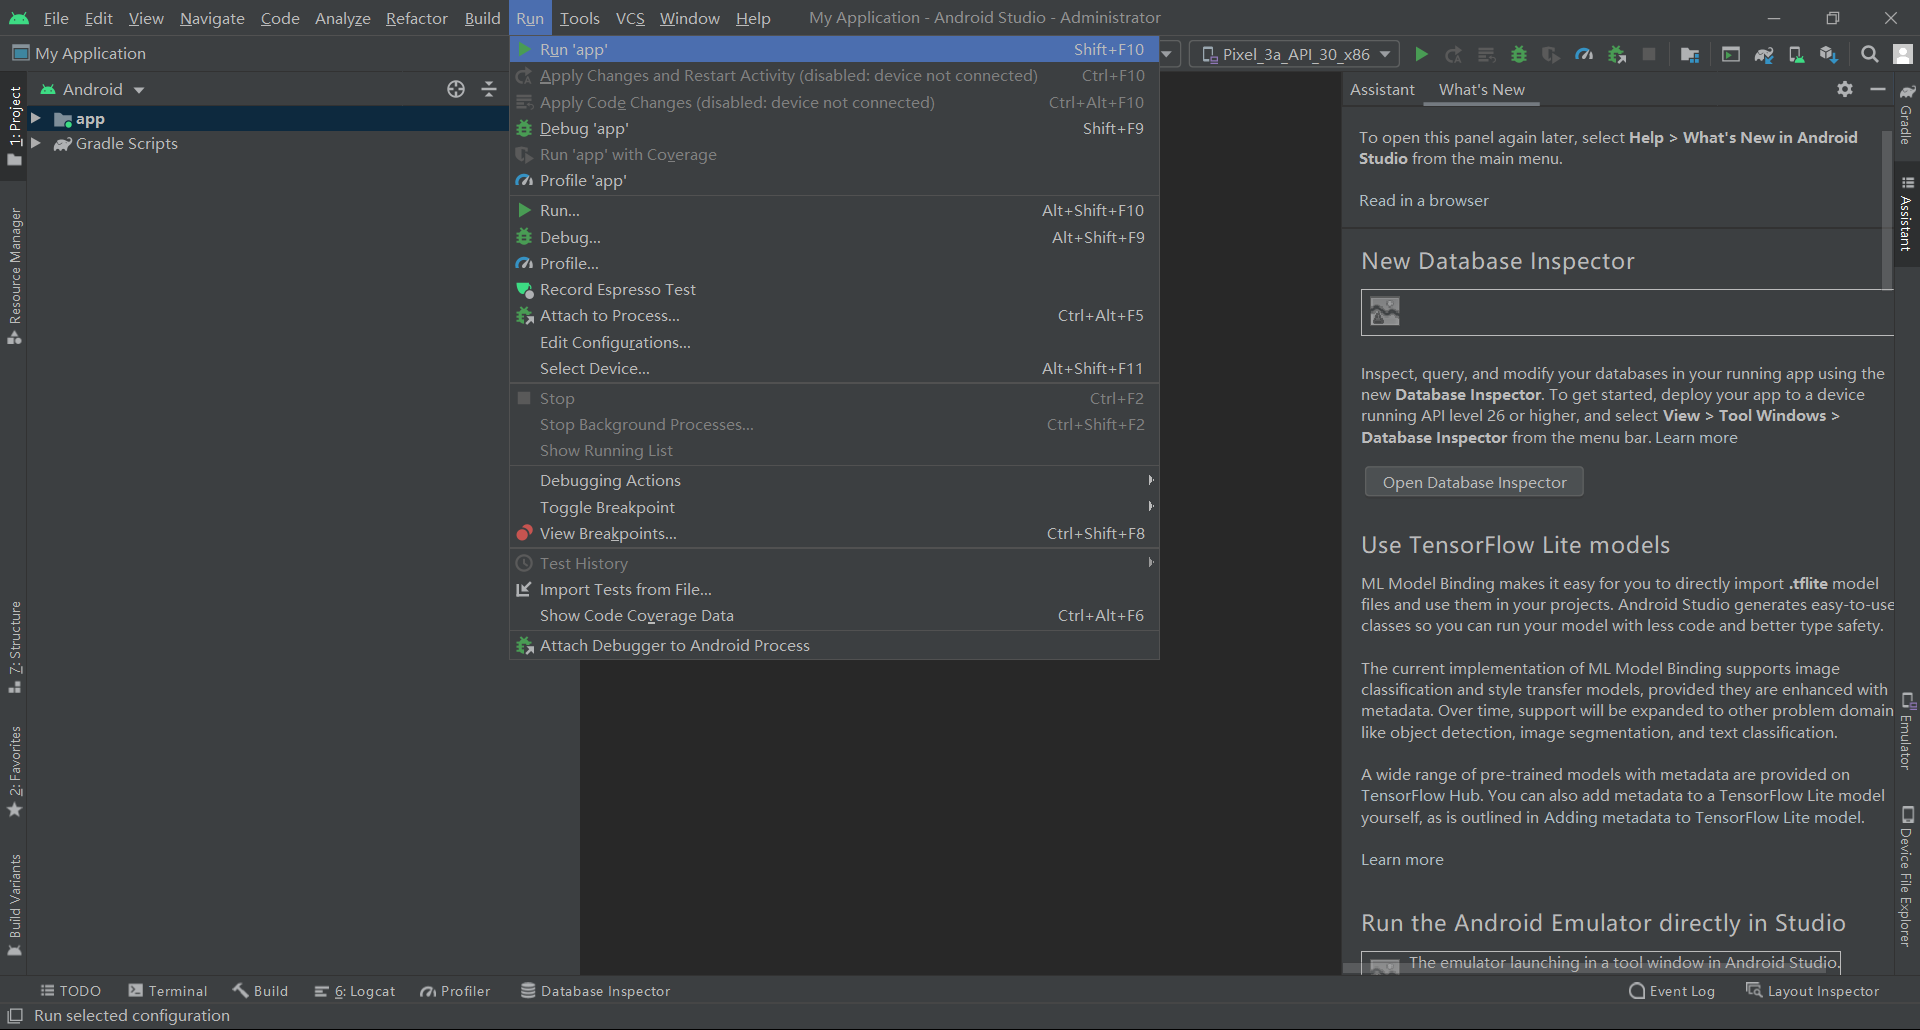
Task: Click Collapse All icon in Project panel
Action: (489, 89)
